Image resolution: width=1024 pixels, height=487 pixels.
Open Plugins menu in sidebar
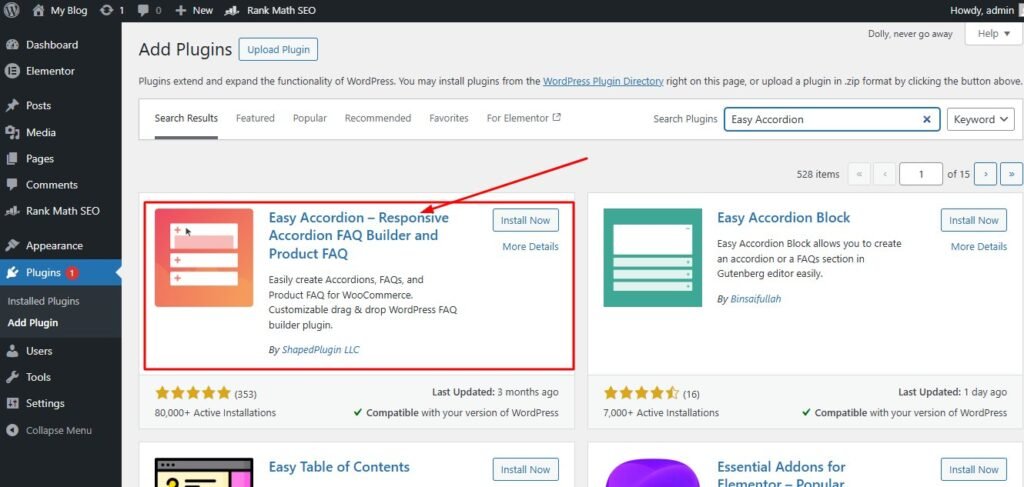click(x=43, y=272)
